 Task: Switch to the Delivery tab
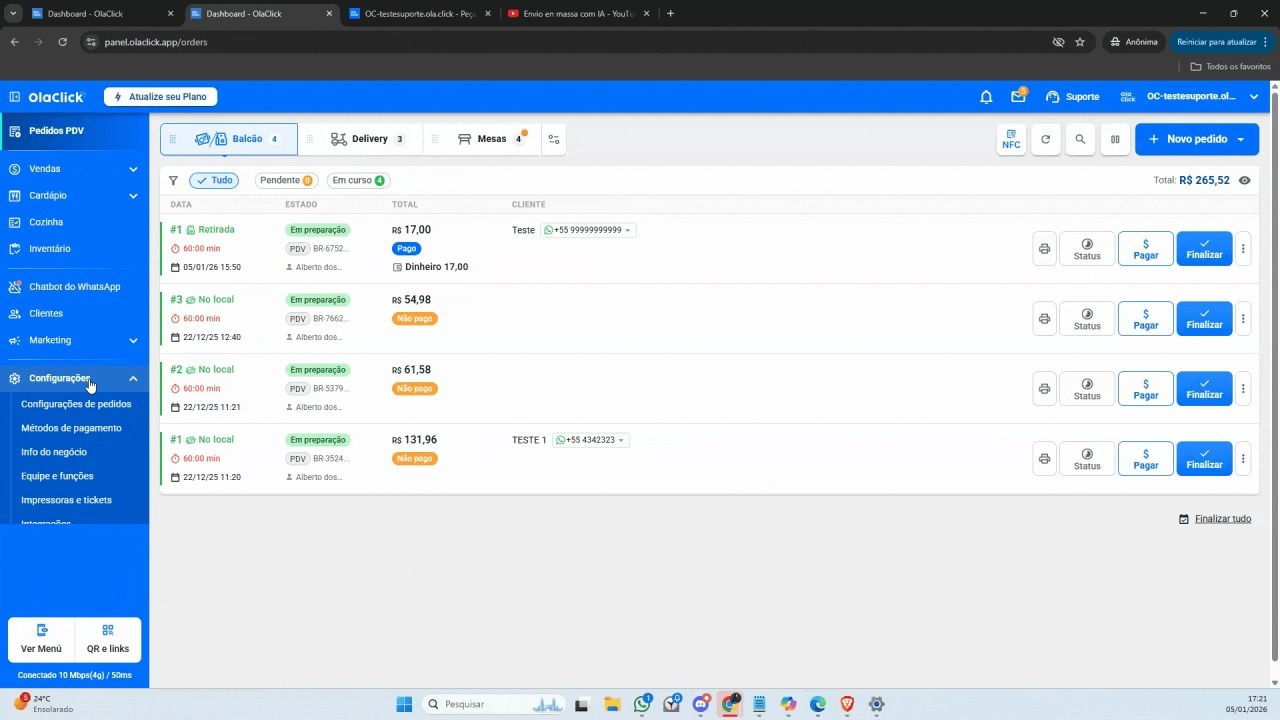pos(367,139)
